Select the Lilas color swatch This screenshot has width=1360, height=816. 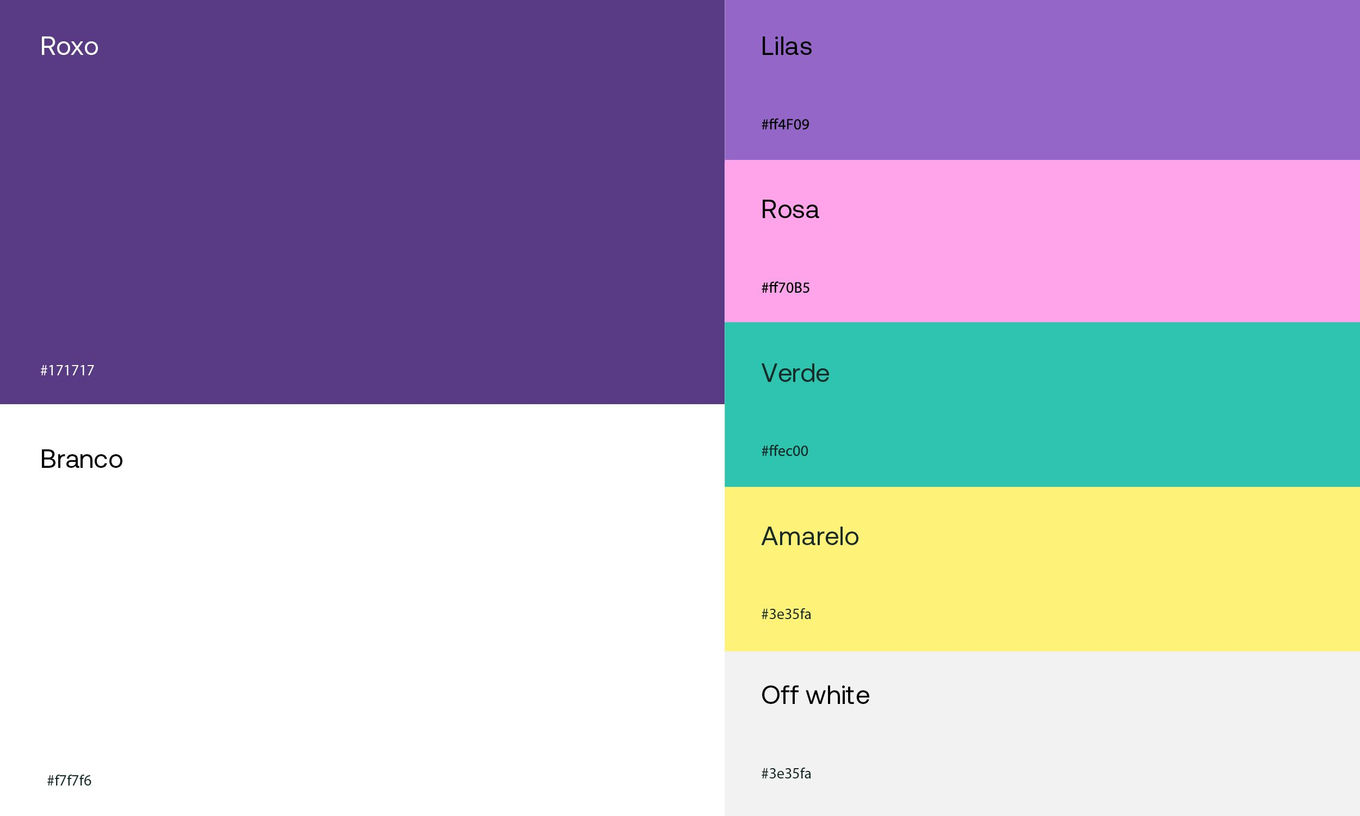pos(1042,80)
